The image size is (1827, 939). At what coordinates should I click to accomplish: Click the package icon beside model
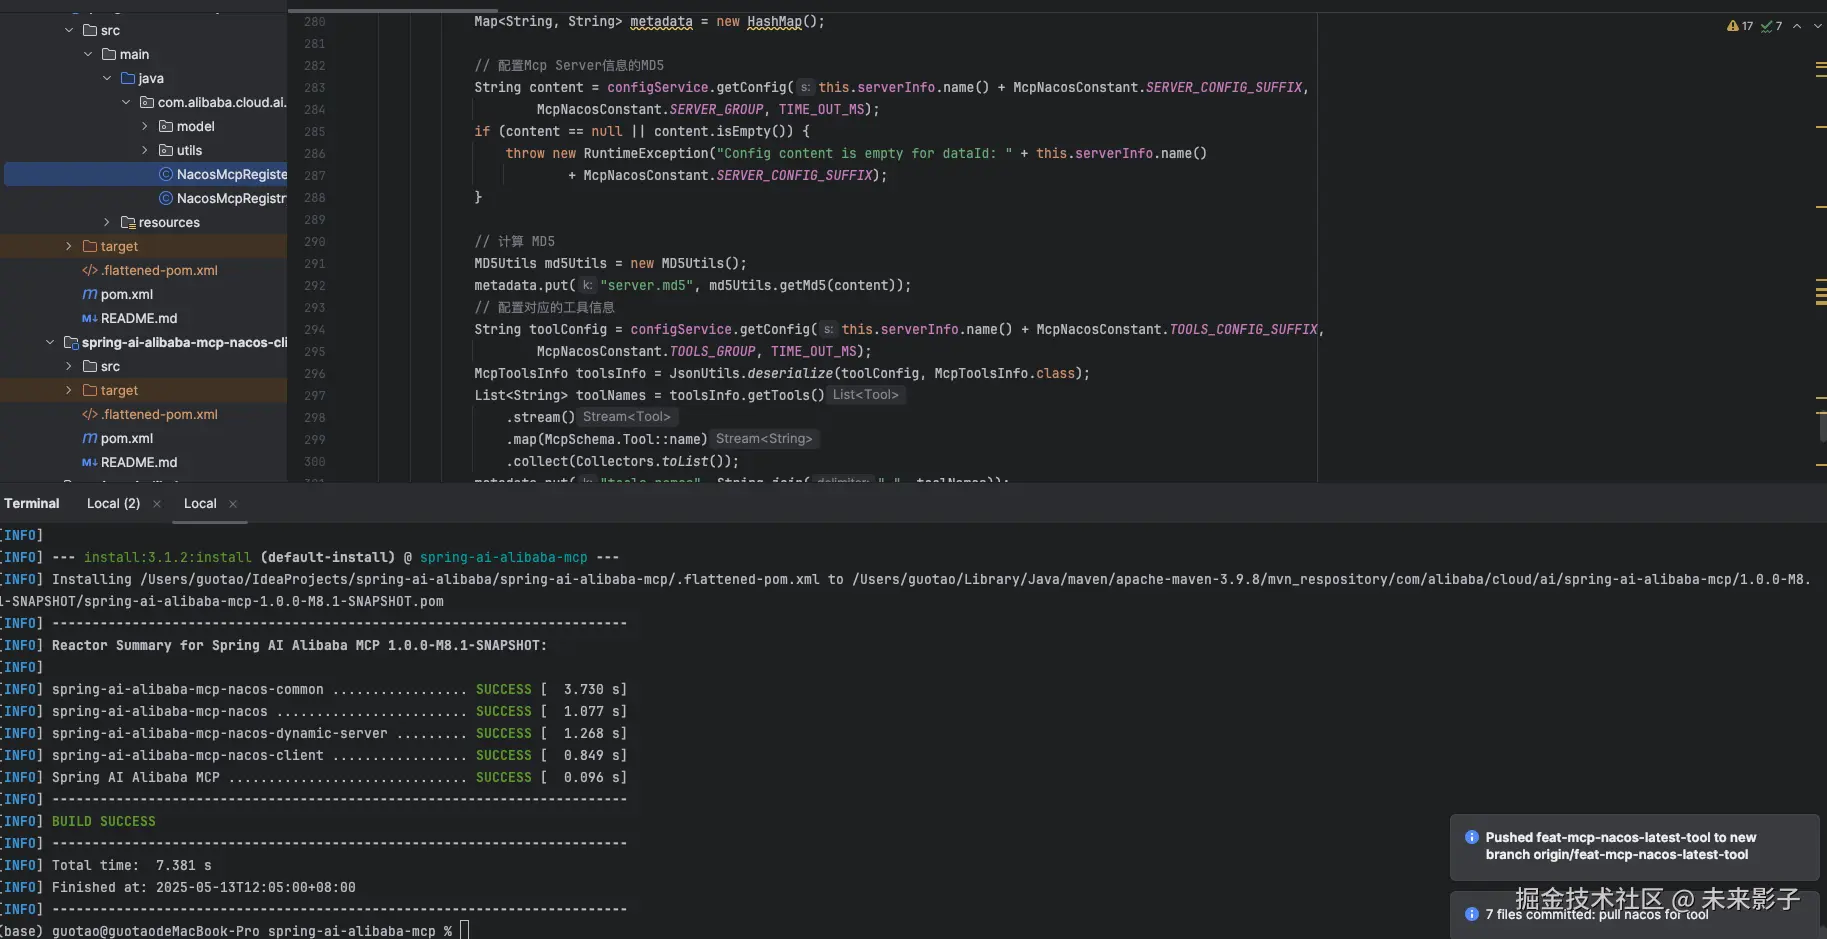pyautogui.click(x=166, y=126)
